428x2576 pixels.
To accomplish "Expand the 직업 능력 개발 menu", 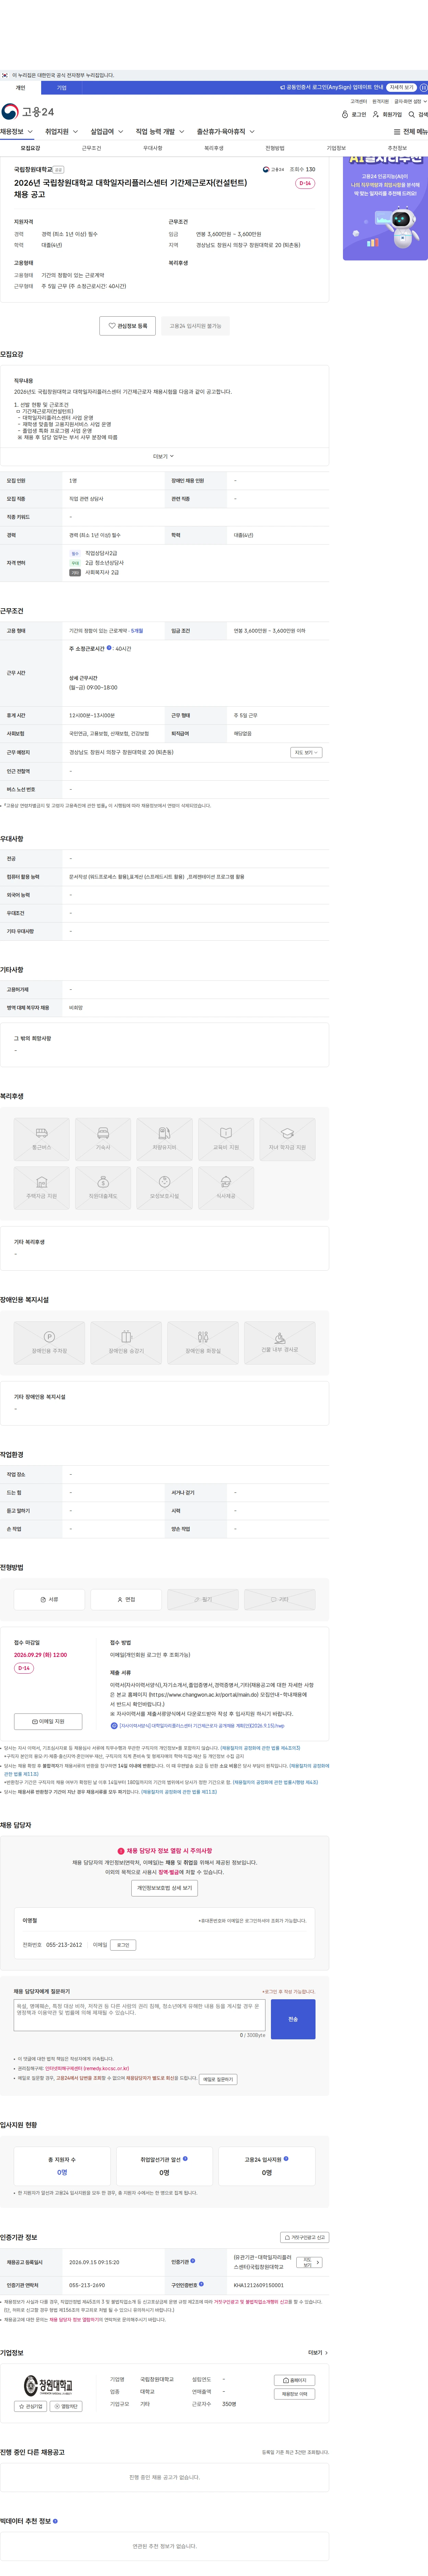I will coord(160,132).
